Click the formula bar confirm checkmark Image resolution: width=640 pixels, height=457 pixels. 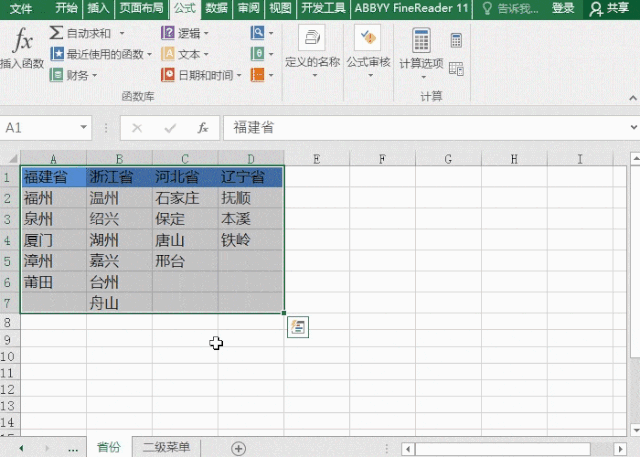(x=170, y=128)
